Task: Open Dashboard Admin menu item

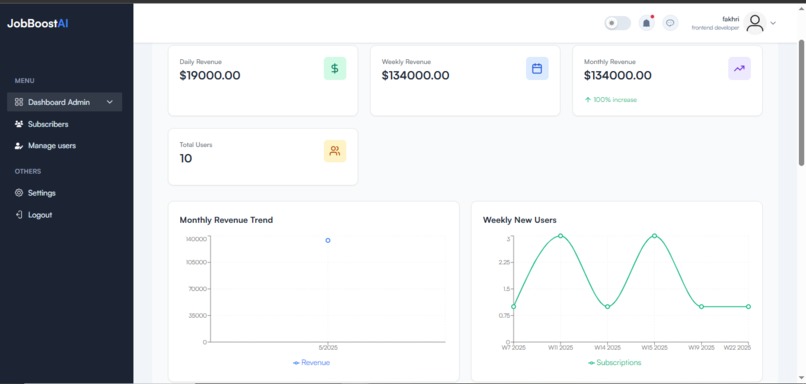Action: (64, 102)
